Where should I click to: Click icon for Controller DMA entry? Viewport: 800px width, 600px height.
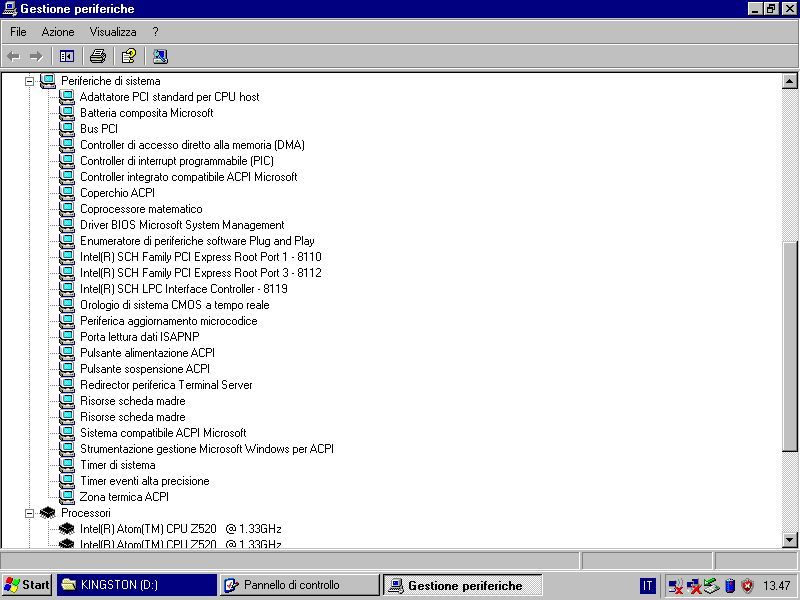pos(66,144)
